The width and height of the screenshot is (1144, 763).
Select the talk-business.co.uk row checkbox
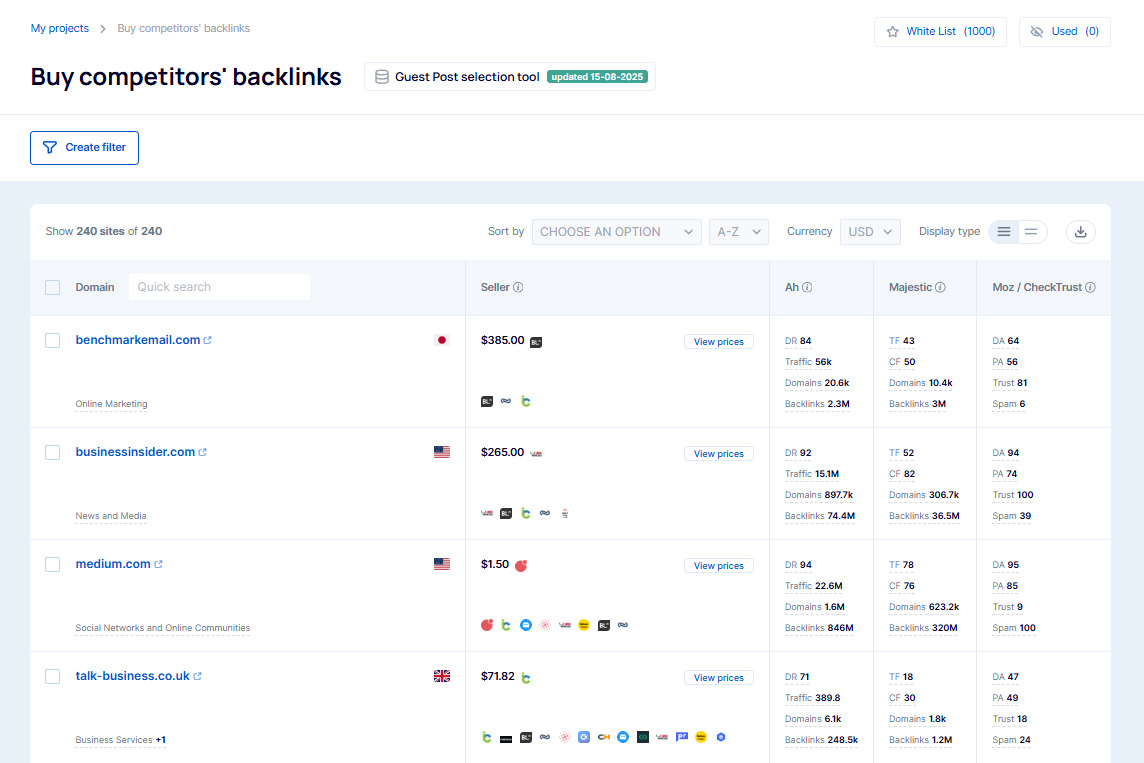pyautogui.click(x=53, y=676)
